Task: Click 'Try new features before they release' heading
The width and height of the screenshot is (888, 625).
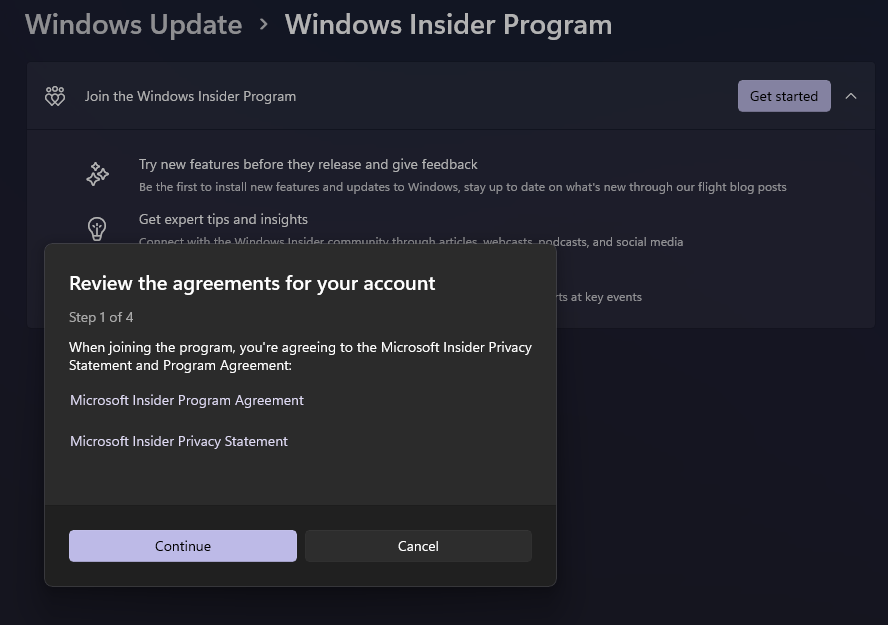Action: pos(308,164)
